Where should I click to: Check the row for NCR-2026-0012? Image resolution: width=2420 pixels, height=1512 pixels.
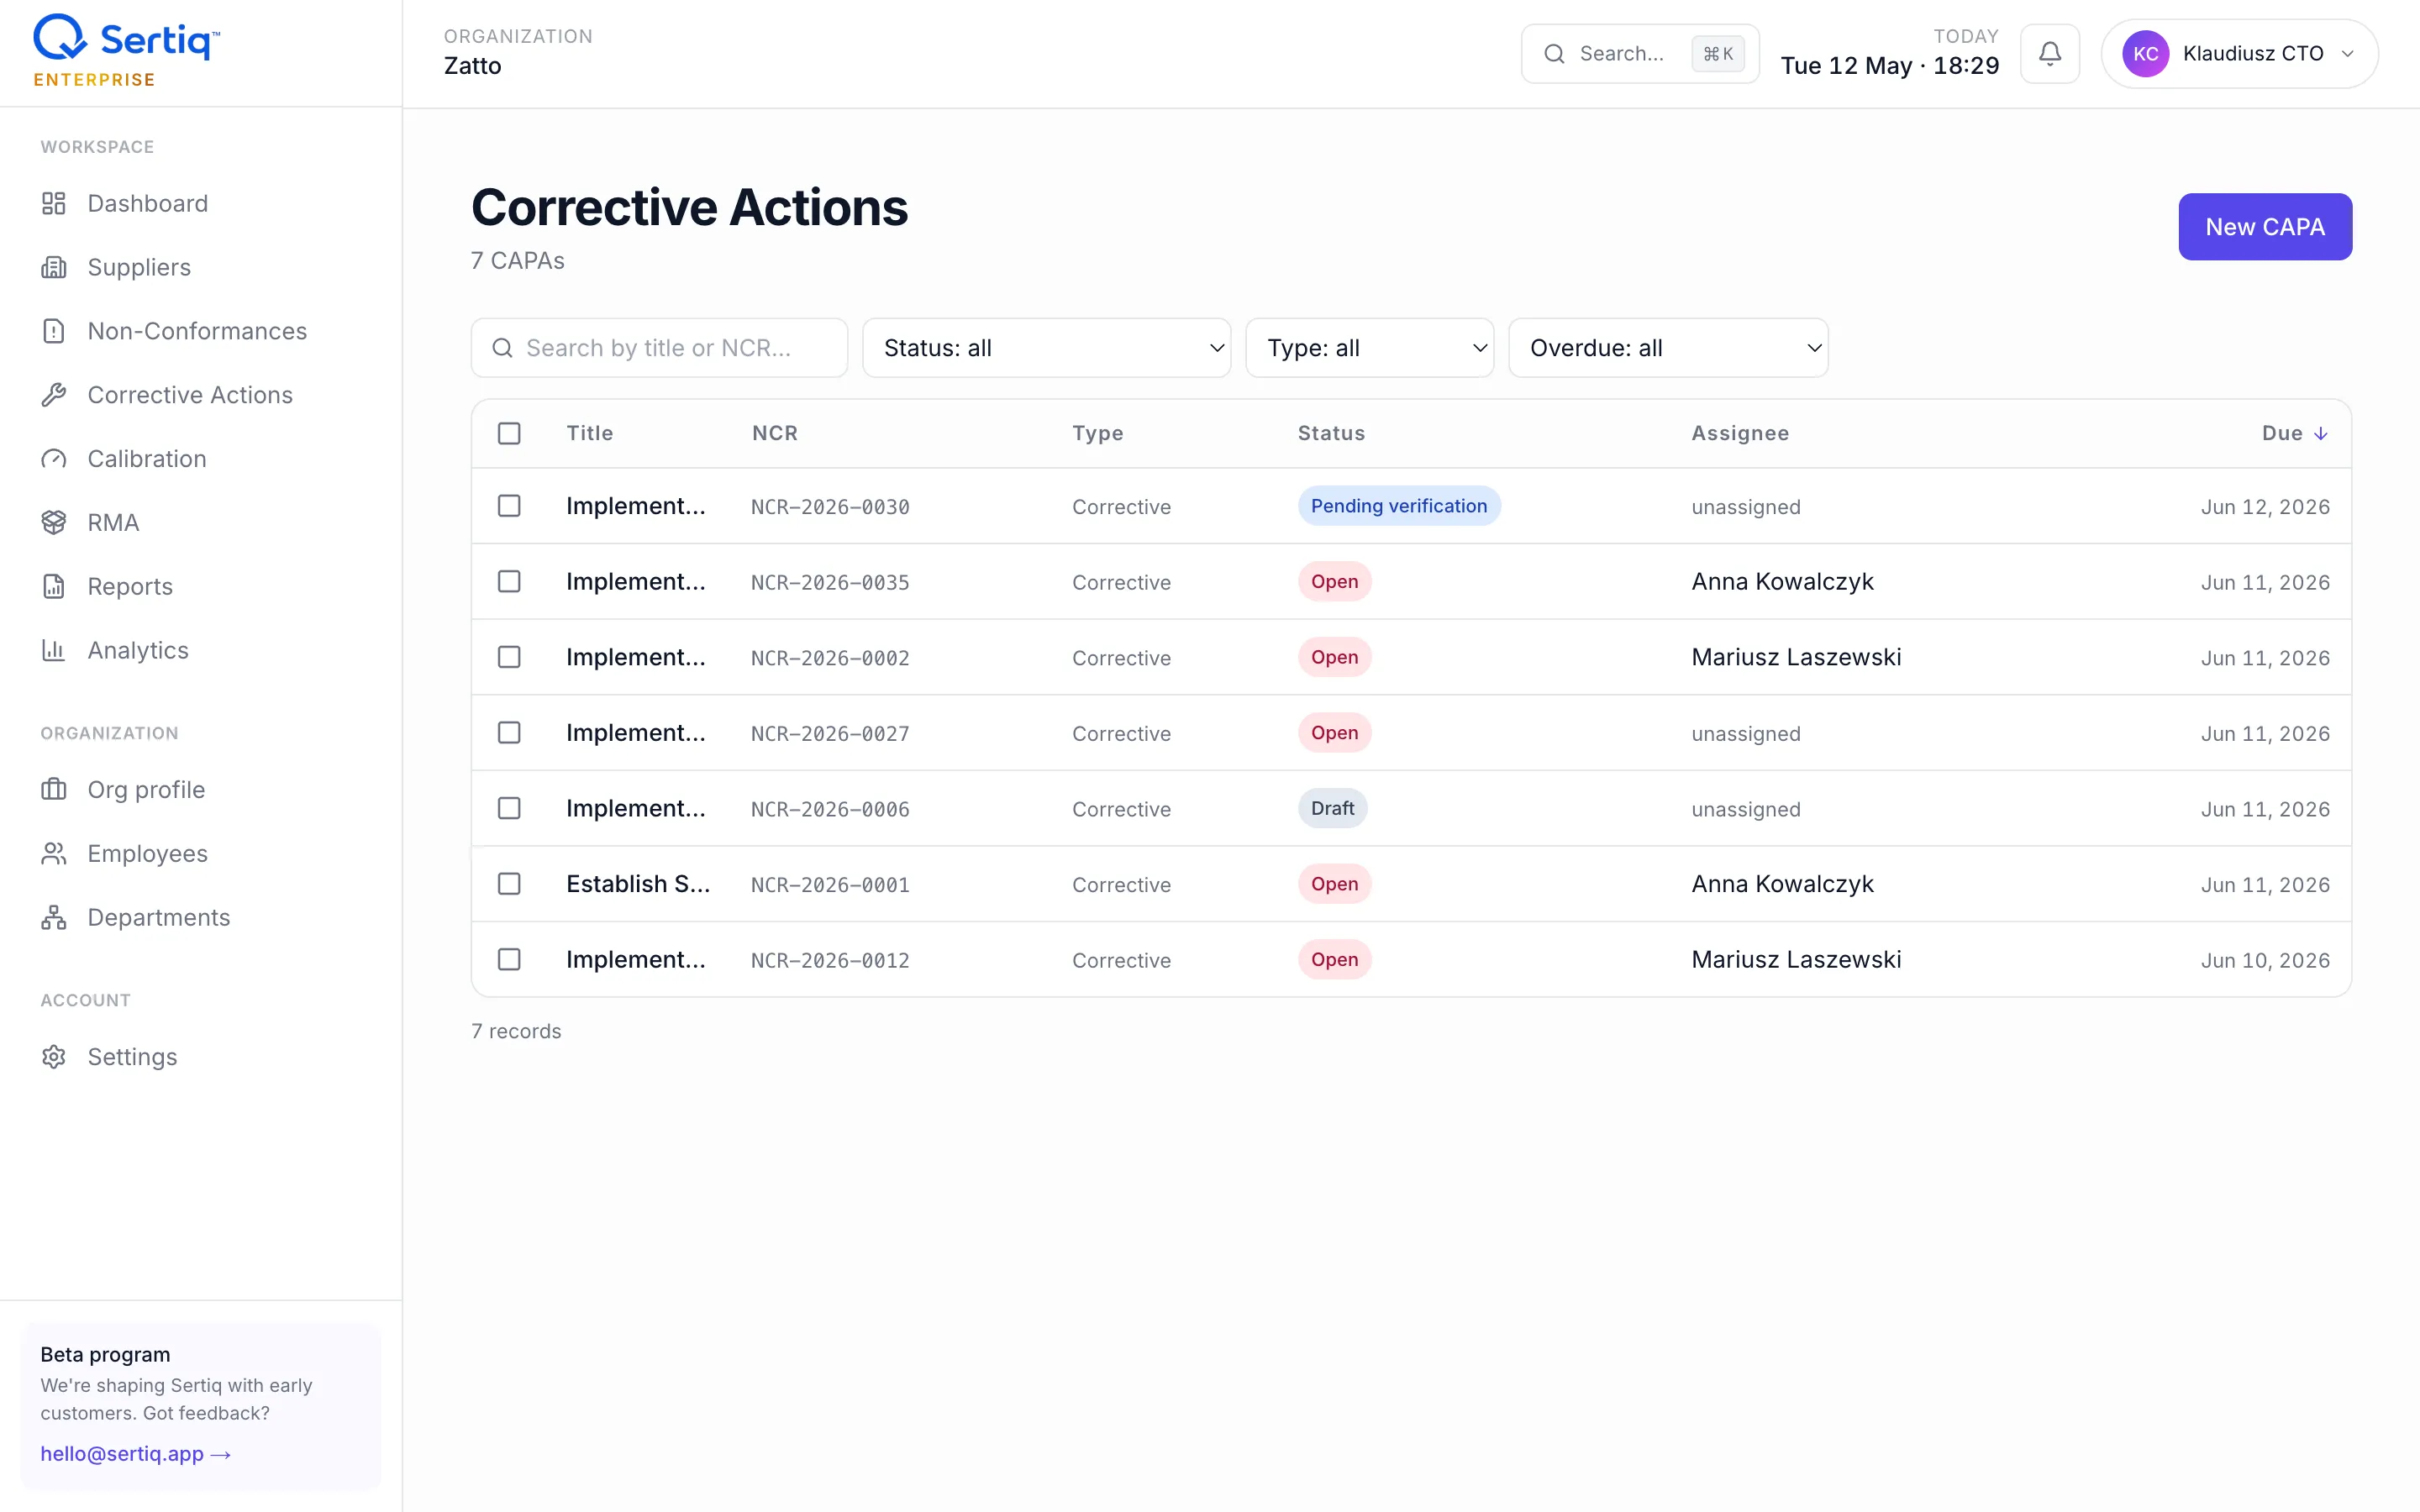coord(509,960)
